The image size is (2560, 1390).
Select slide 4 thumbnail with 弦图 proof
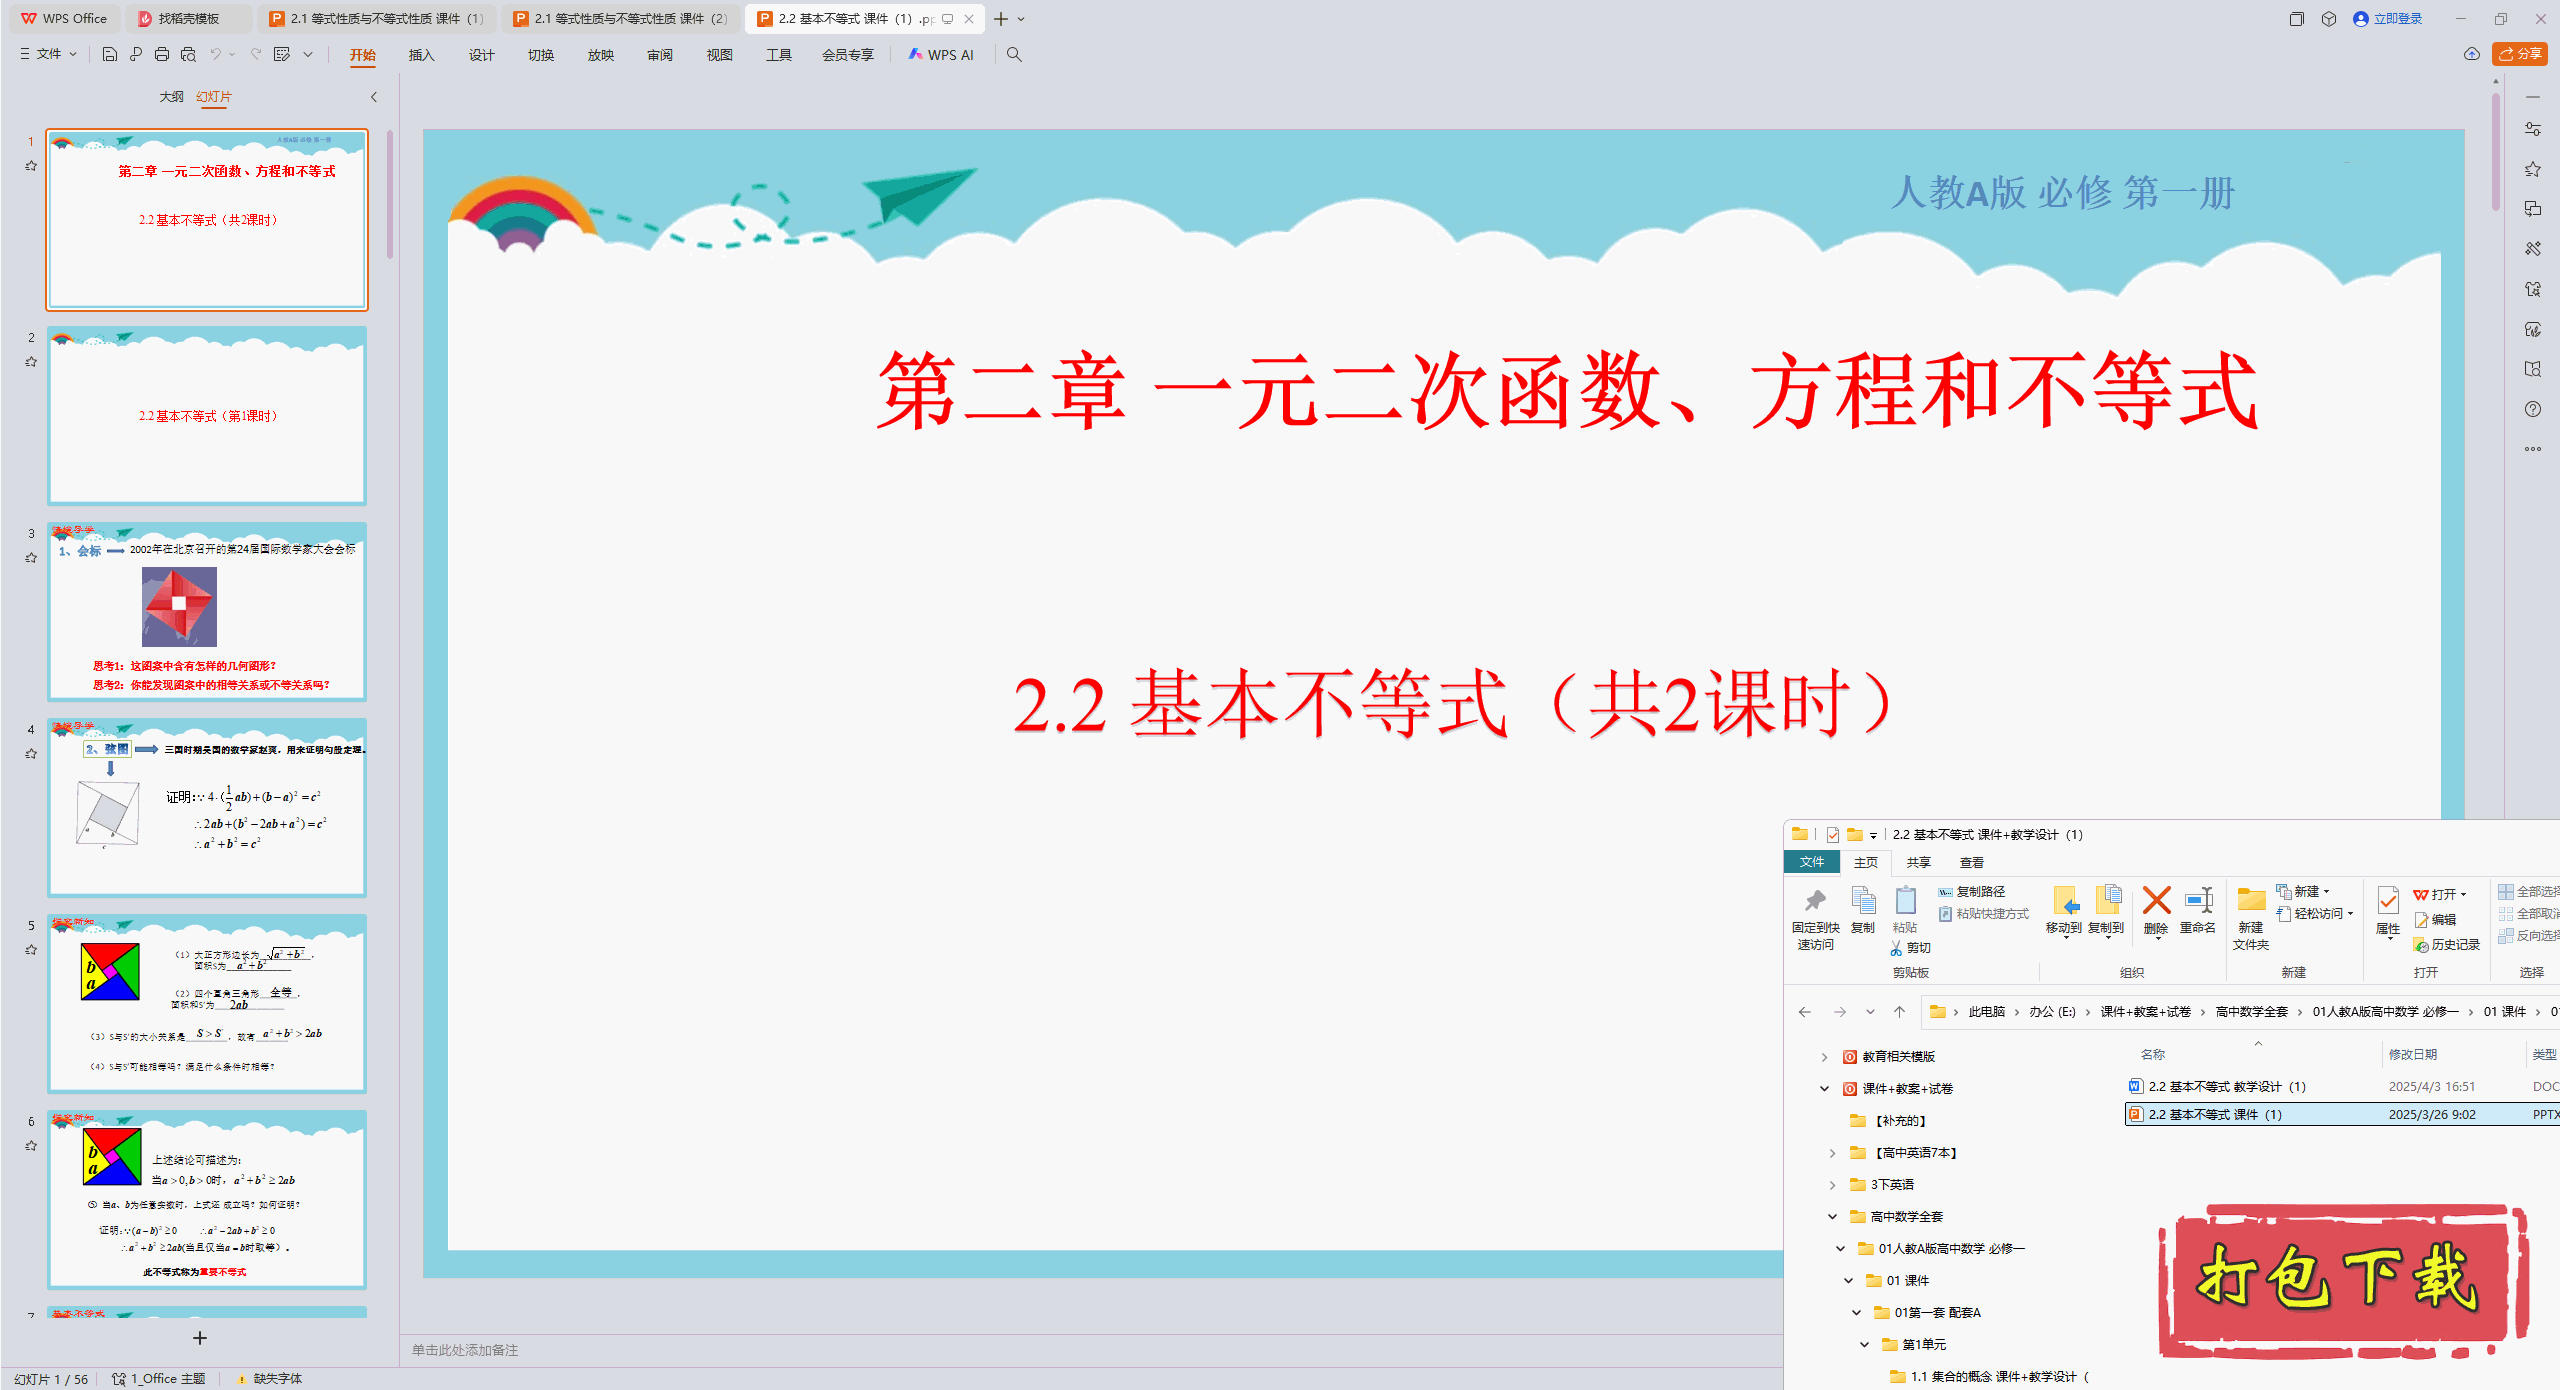[x=207, y=807]
